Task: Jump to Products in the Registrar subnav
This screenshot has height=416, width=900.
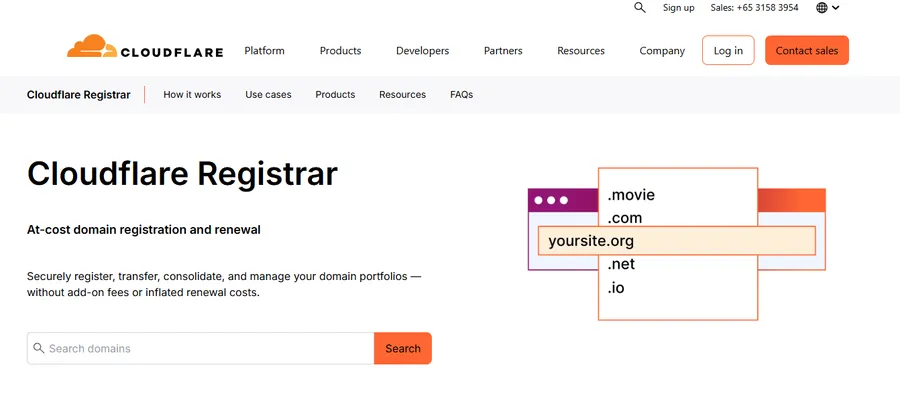Action: click(335, 95)
